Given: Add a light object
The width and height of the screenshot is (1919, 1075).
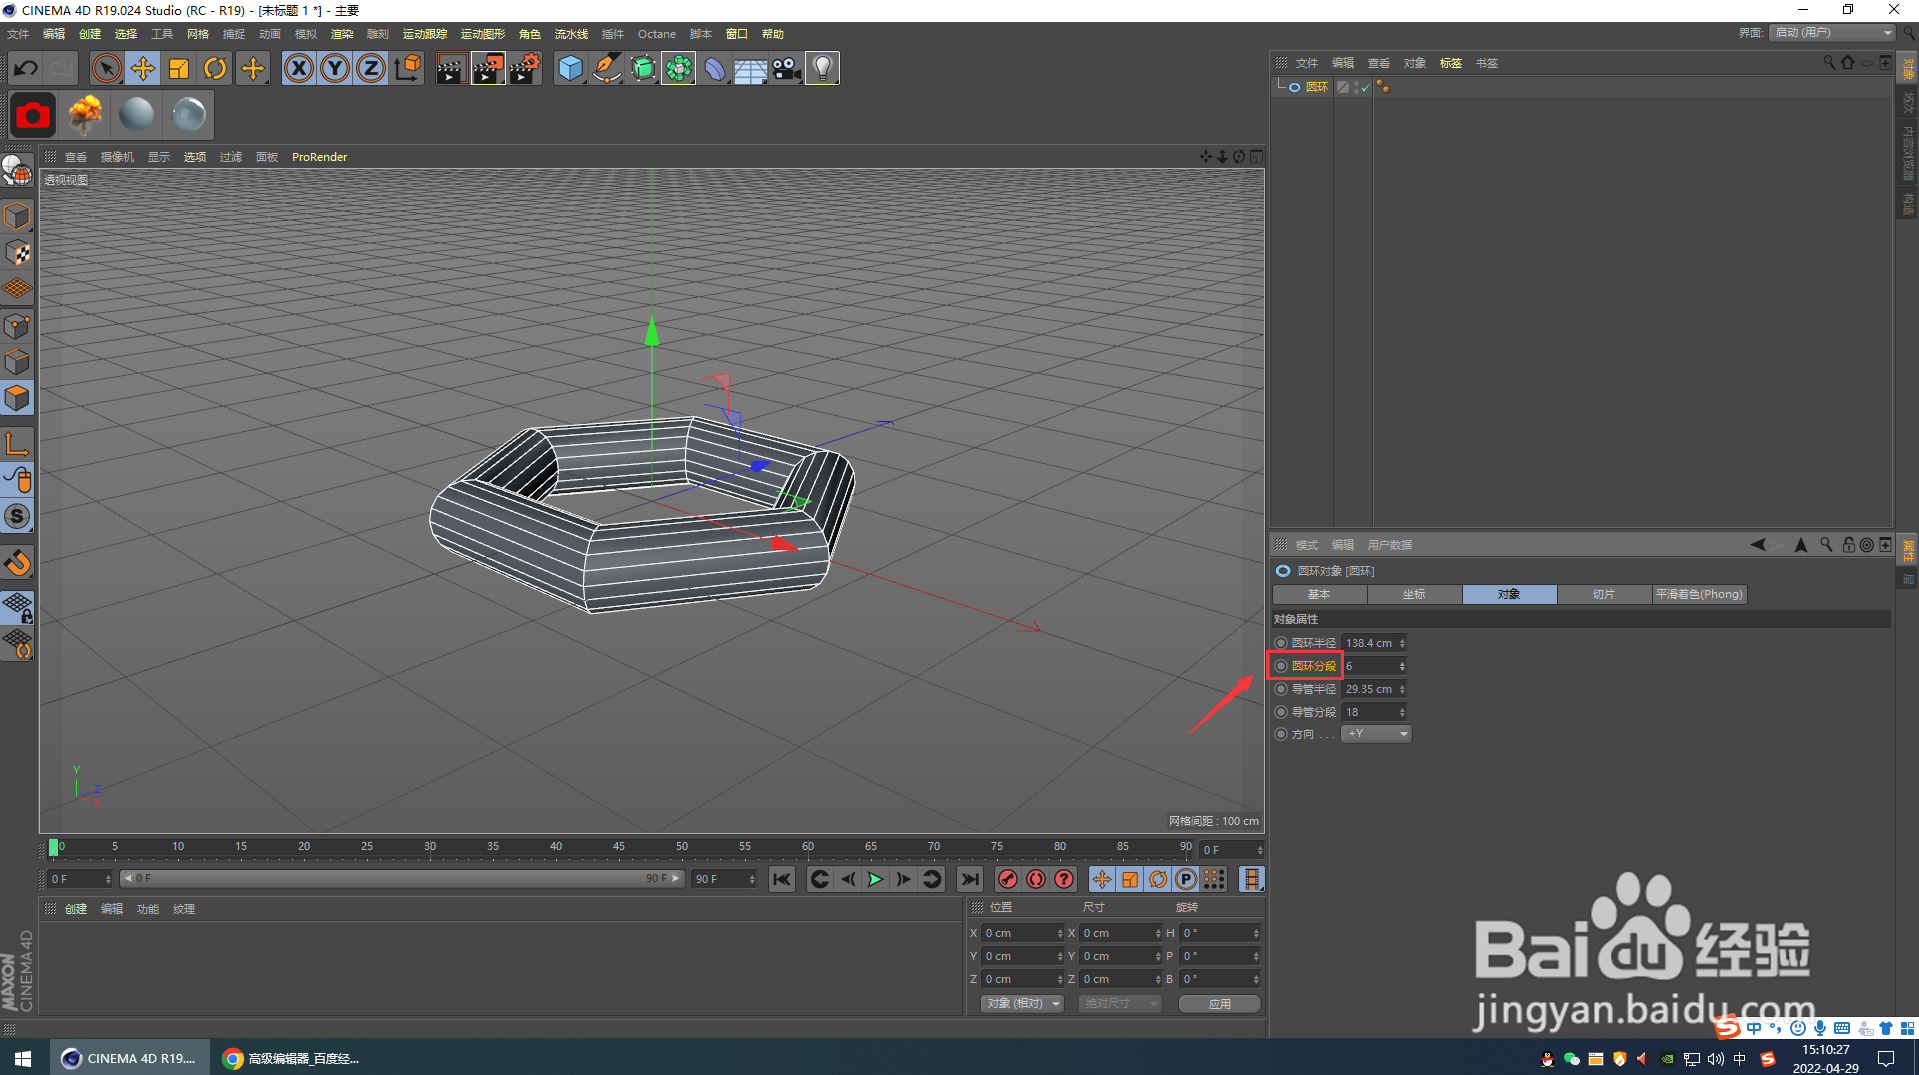Looking at the screenshot, I should tap(822, 68).
